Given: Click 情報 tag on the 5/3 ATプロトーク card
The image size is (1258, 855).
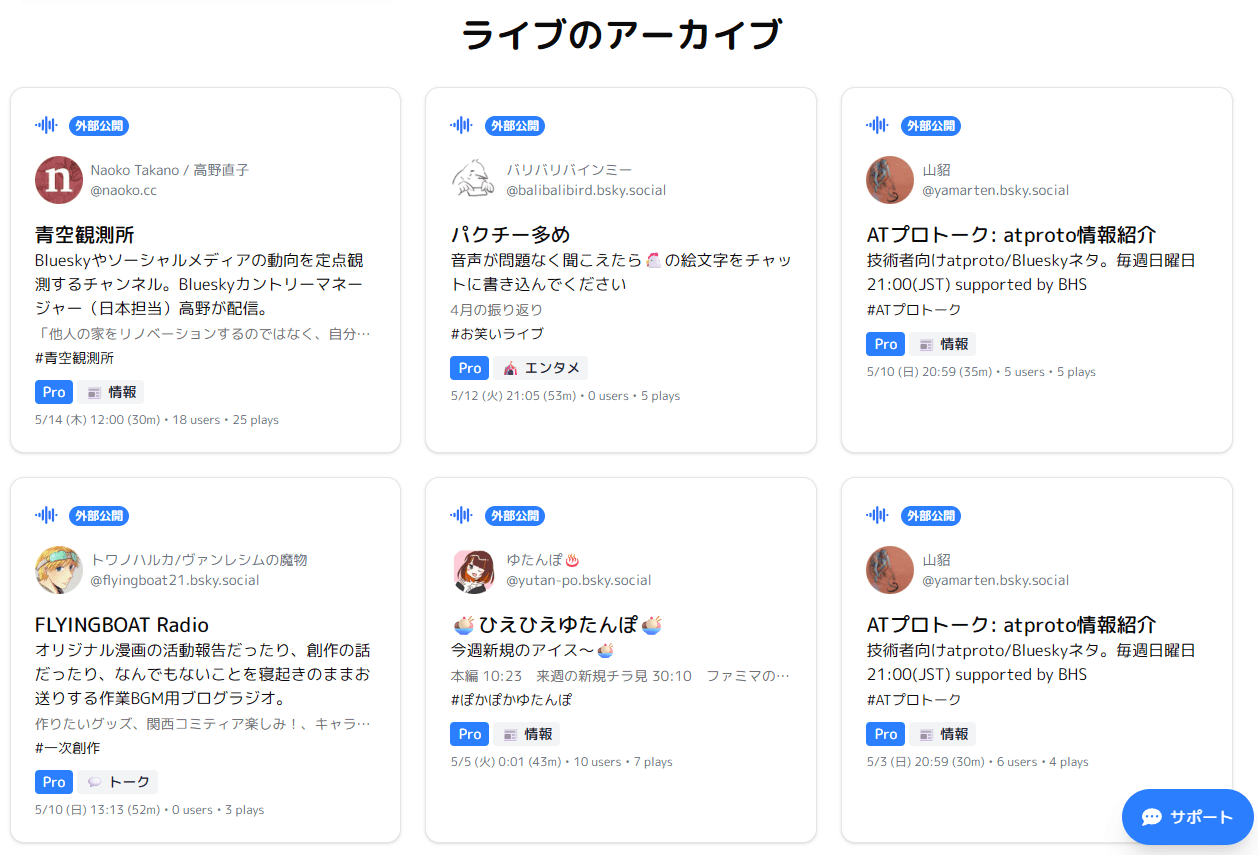Looking at the screenshot, I should click(x=942, y=734).
